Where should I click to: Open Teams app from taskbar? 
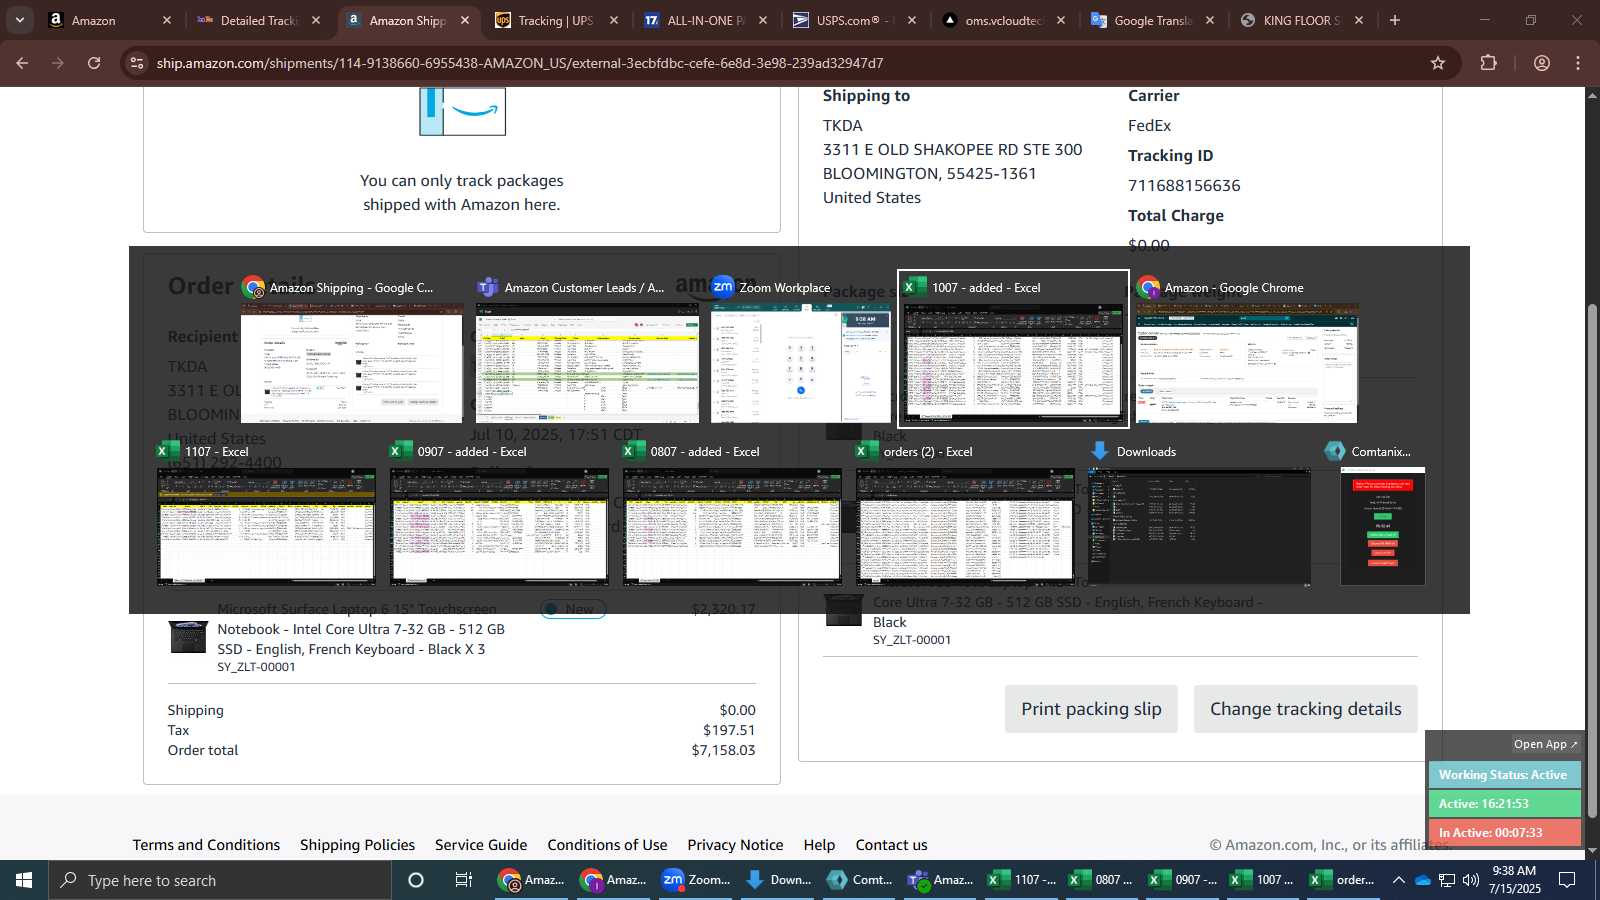[941, 880]
